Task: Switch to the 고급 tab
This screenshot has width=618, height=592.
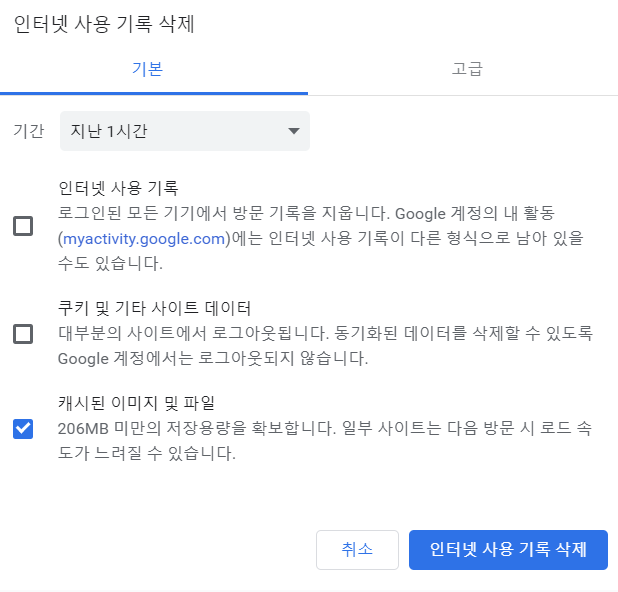Action: click(467, 69)
